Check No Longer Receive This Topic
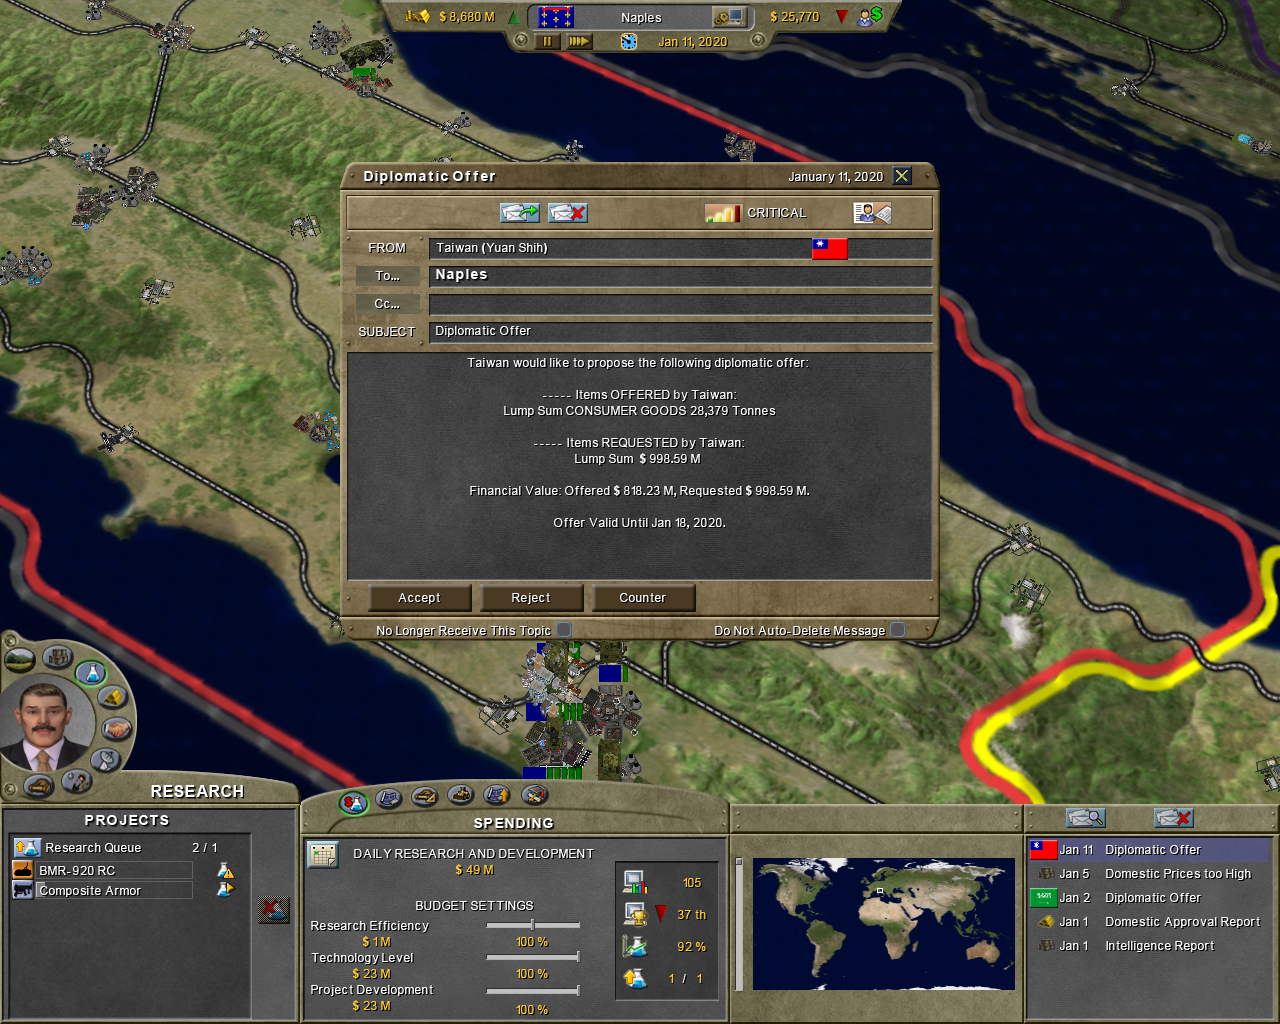Viewport: 1280px width, 1024px height. click(x=564, y=629)
